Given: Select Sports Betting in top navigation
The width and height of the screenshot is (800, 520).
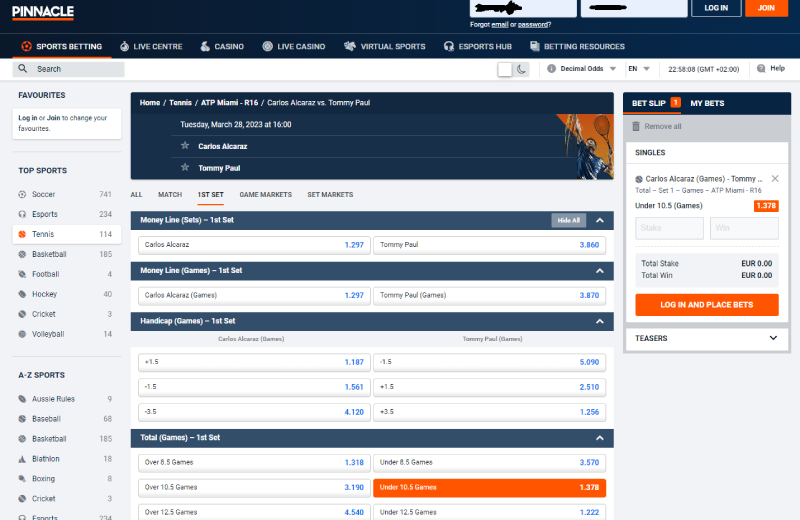Looking at the screenshot, I should [x=62, y=46].
